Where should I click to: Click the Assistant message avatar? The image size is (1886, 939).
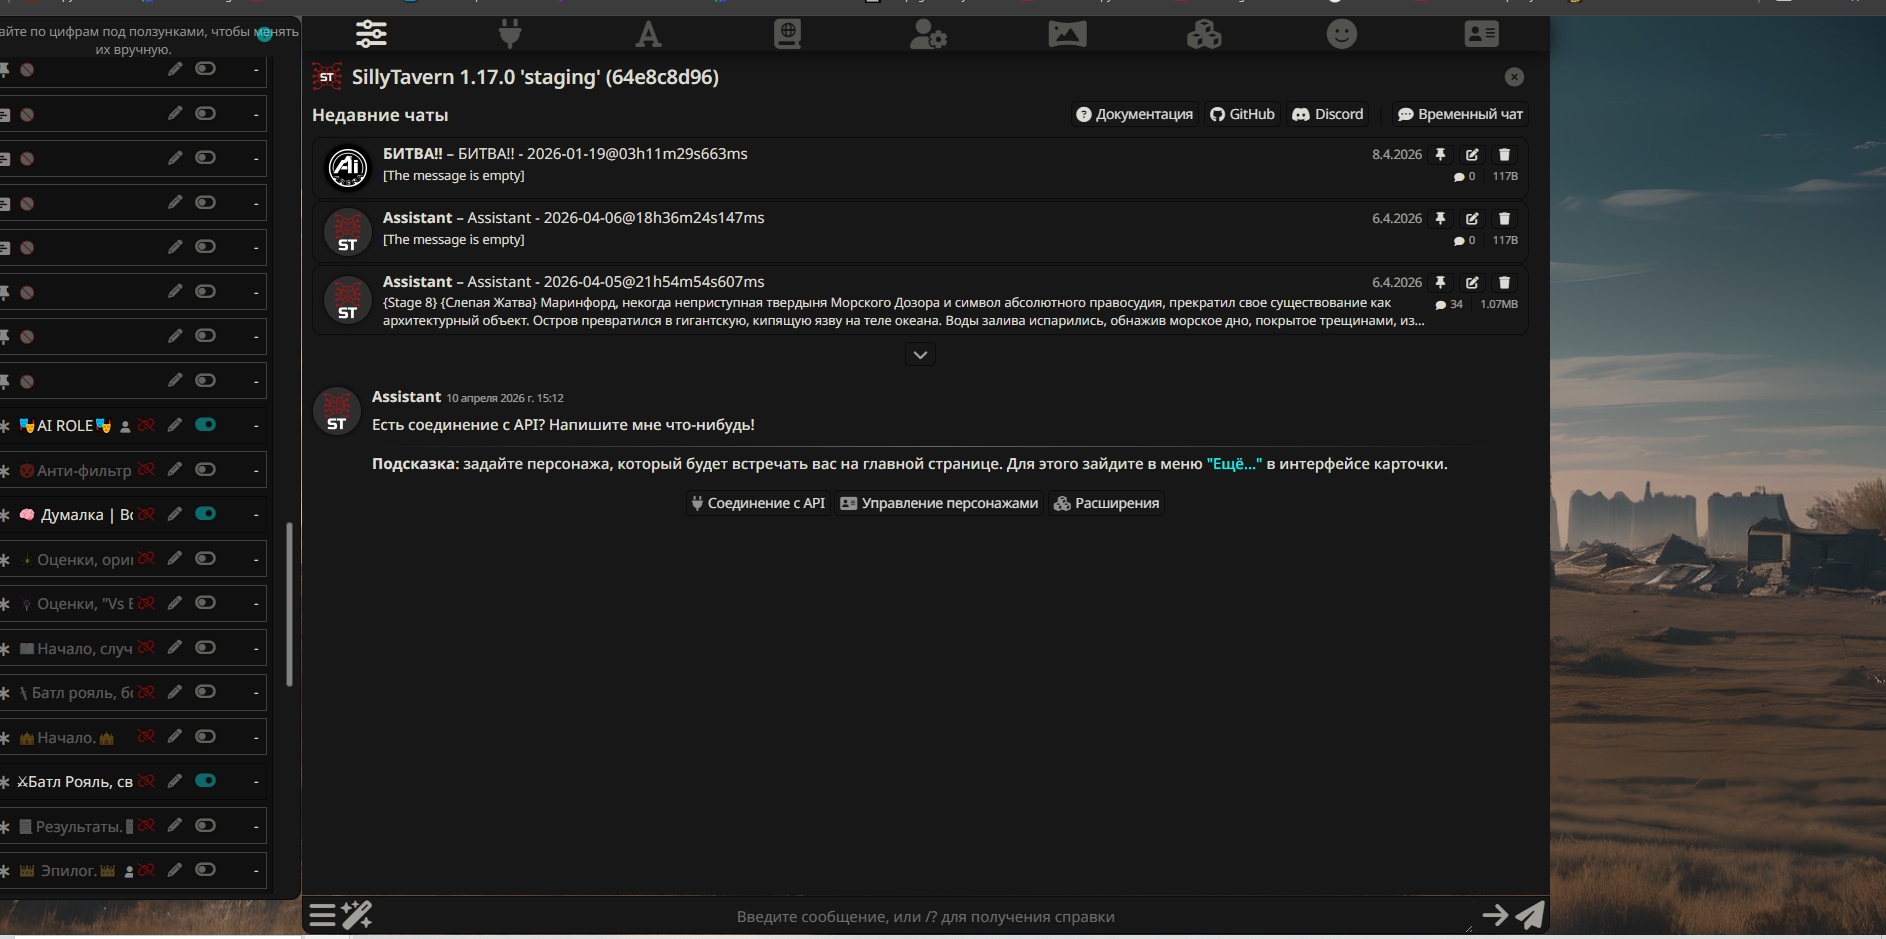click(337, 411)
